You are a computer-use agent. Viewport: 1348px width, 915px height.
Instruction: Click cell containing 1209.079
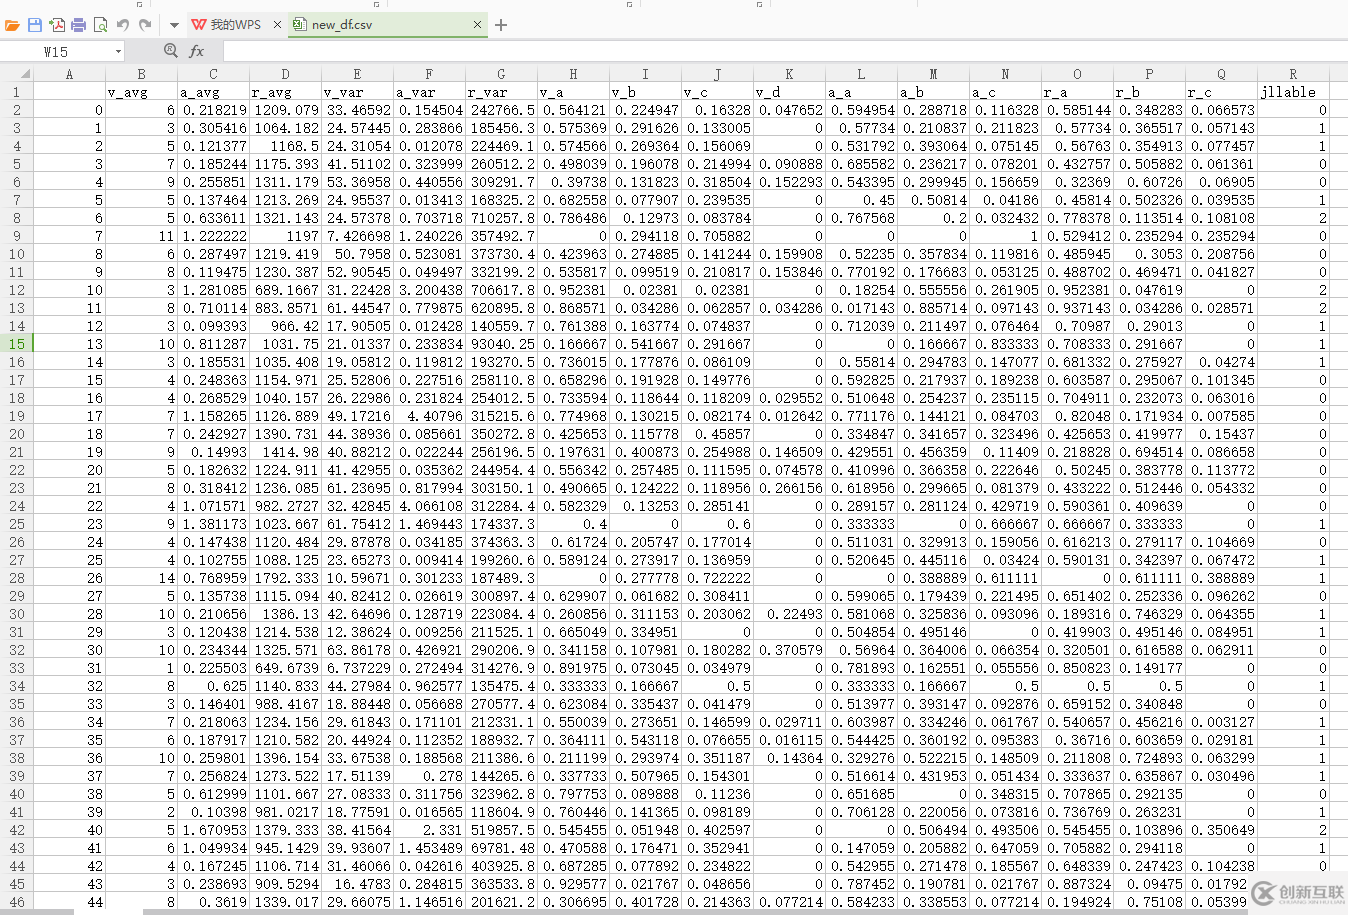click(x=285, y=110)
